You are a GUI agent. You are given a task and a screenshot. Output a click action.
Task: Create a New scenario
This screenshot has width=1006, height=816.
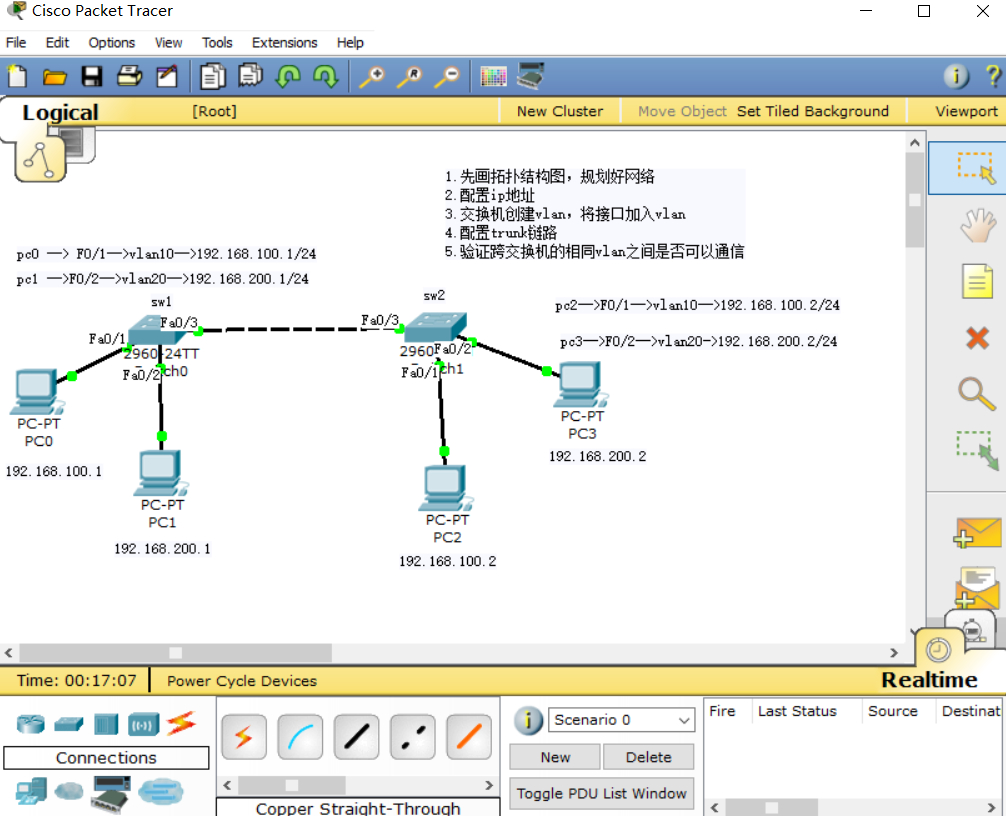tap(555, 757)
